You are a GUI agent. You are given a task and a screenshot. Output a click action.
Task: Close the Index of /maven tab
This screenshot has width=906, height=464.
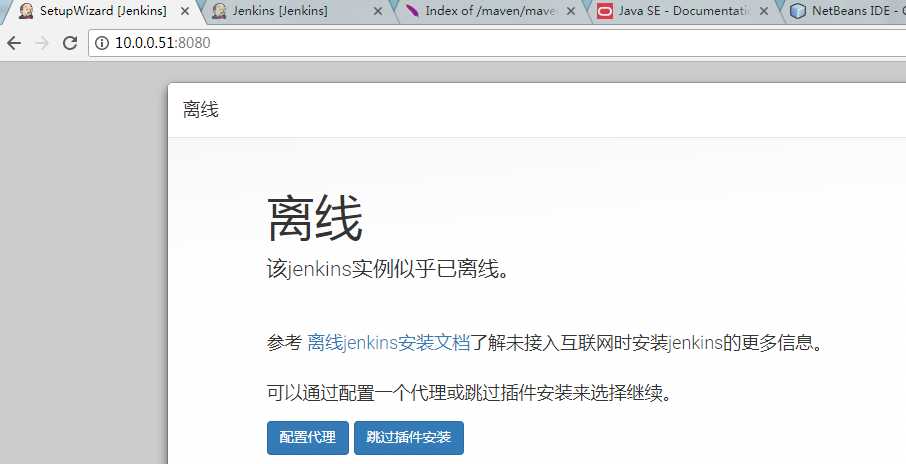[571, 11]
